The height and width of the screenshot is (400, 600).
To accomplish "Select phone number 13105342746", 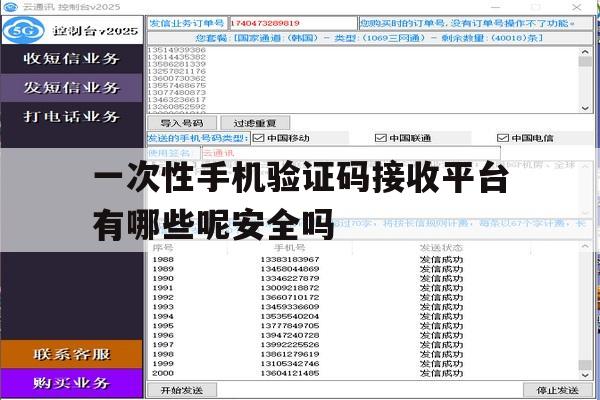I will [290, 364].
